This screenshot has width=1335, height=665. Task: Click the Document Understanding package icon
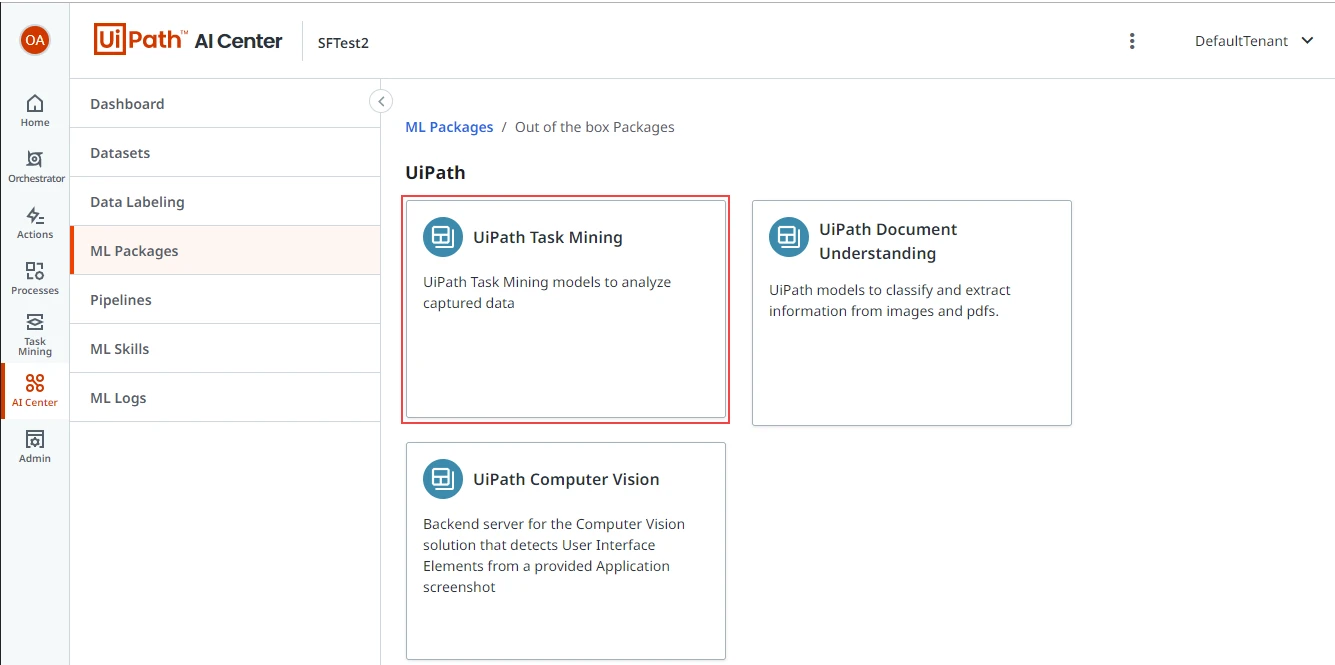(x=788, y=237)
